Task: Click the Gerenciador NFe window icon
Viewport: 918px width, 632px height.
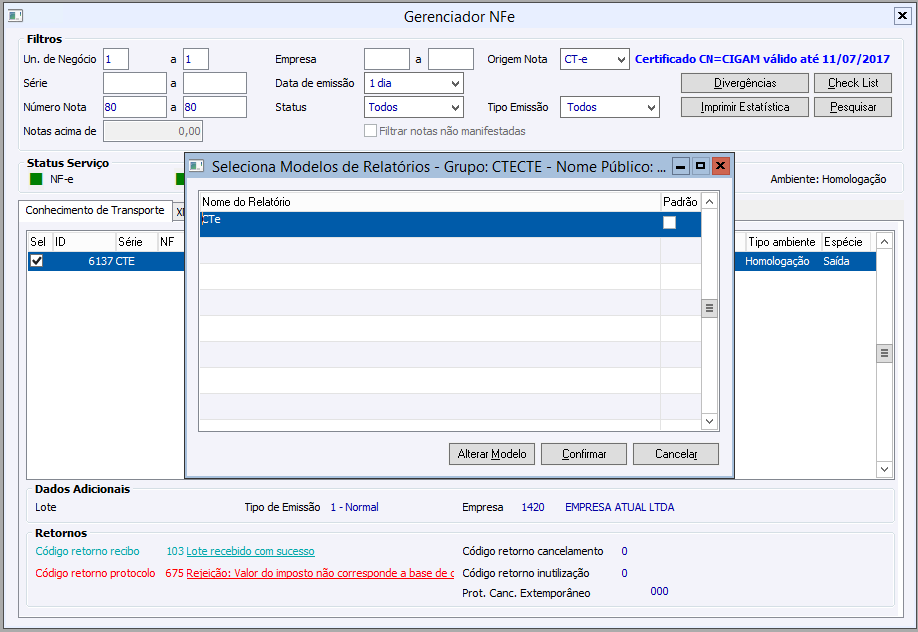Action: [x=15, y=16]
